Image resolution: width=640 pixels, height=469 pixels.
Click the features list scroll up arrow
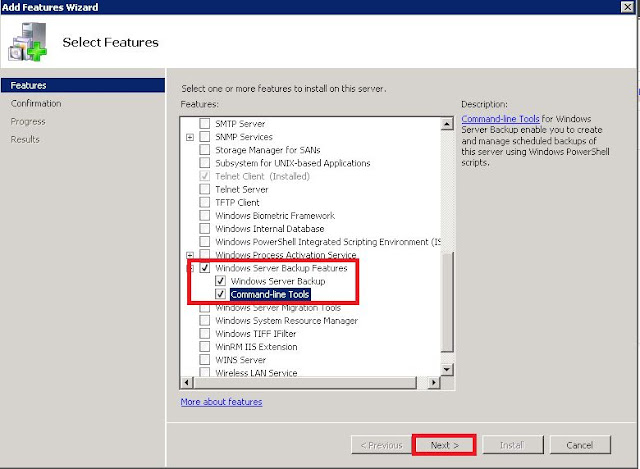coord(447,124)
